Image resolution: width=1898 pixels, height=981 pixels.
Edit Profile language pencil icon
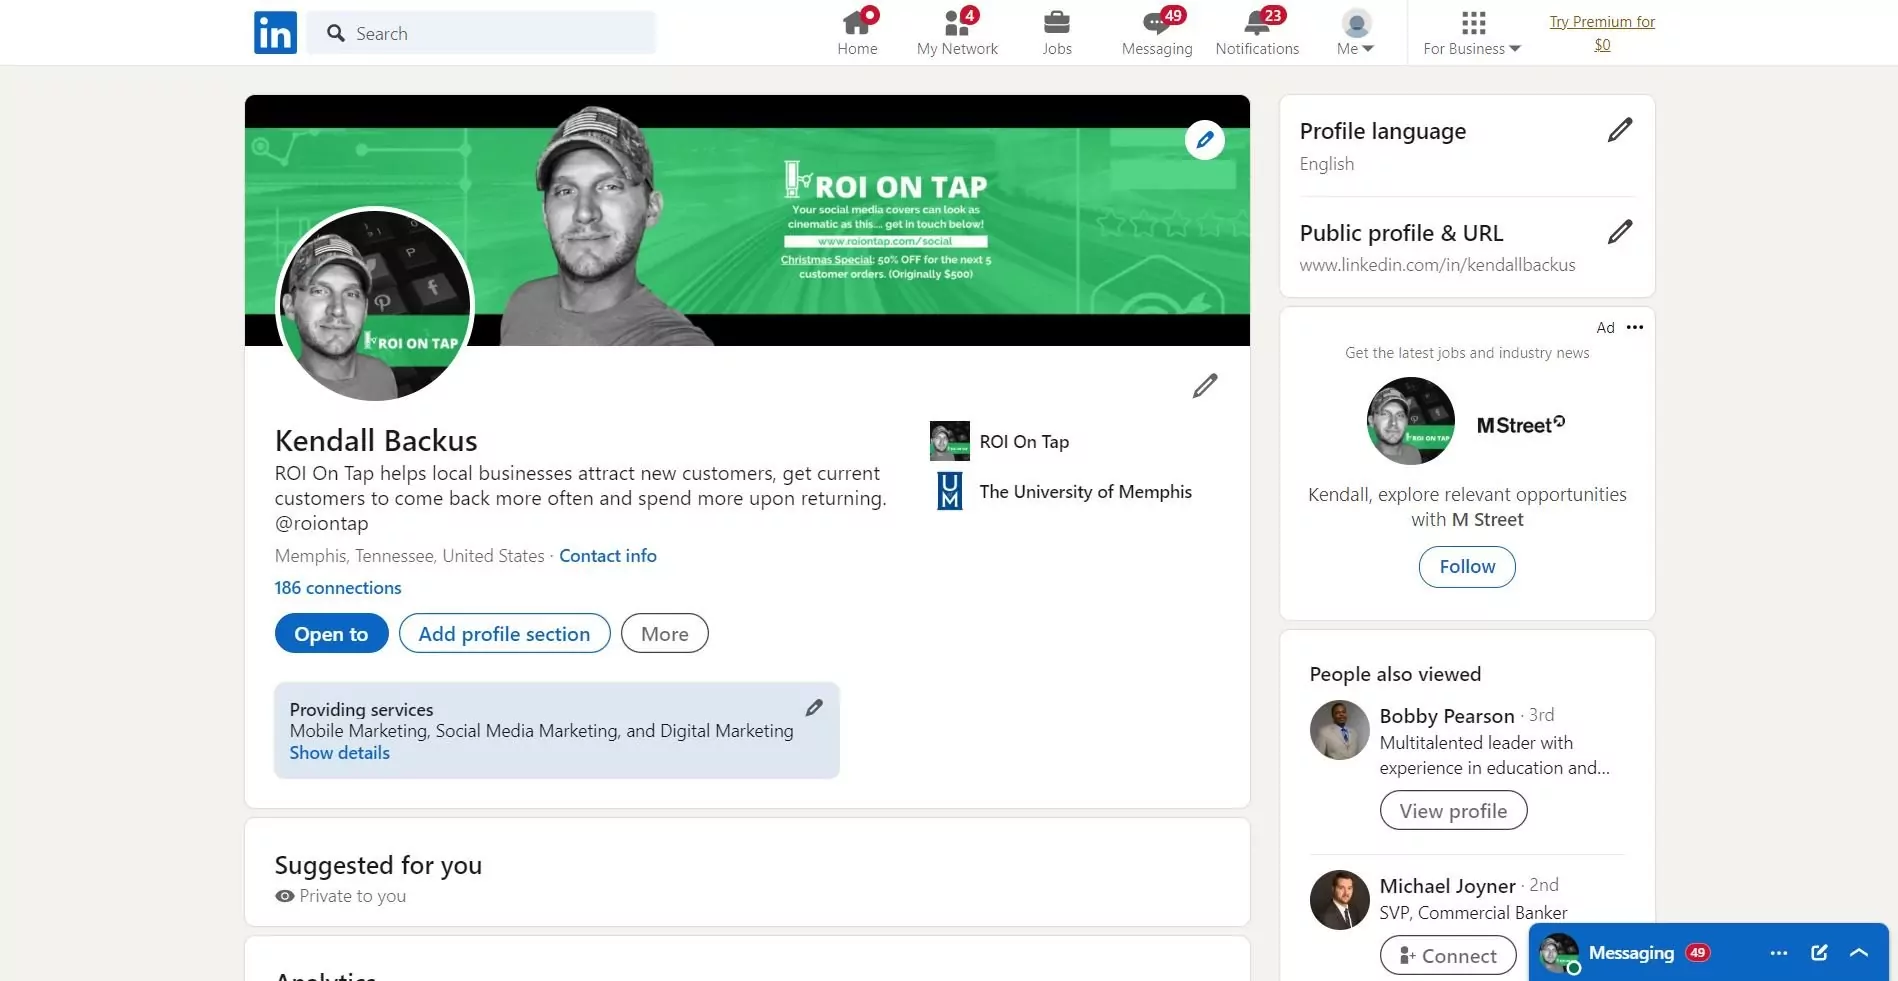pyautogui.click(x=1619, y=130)
